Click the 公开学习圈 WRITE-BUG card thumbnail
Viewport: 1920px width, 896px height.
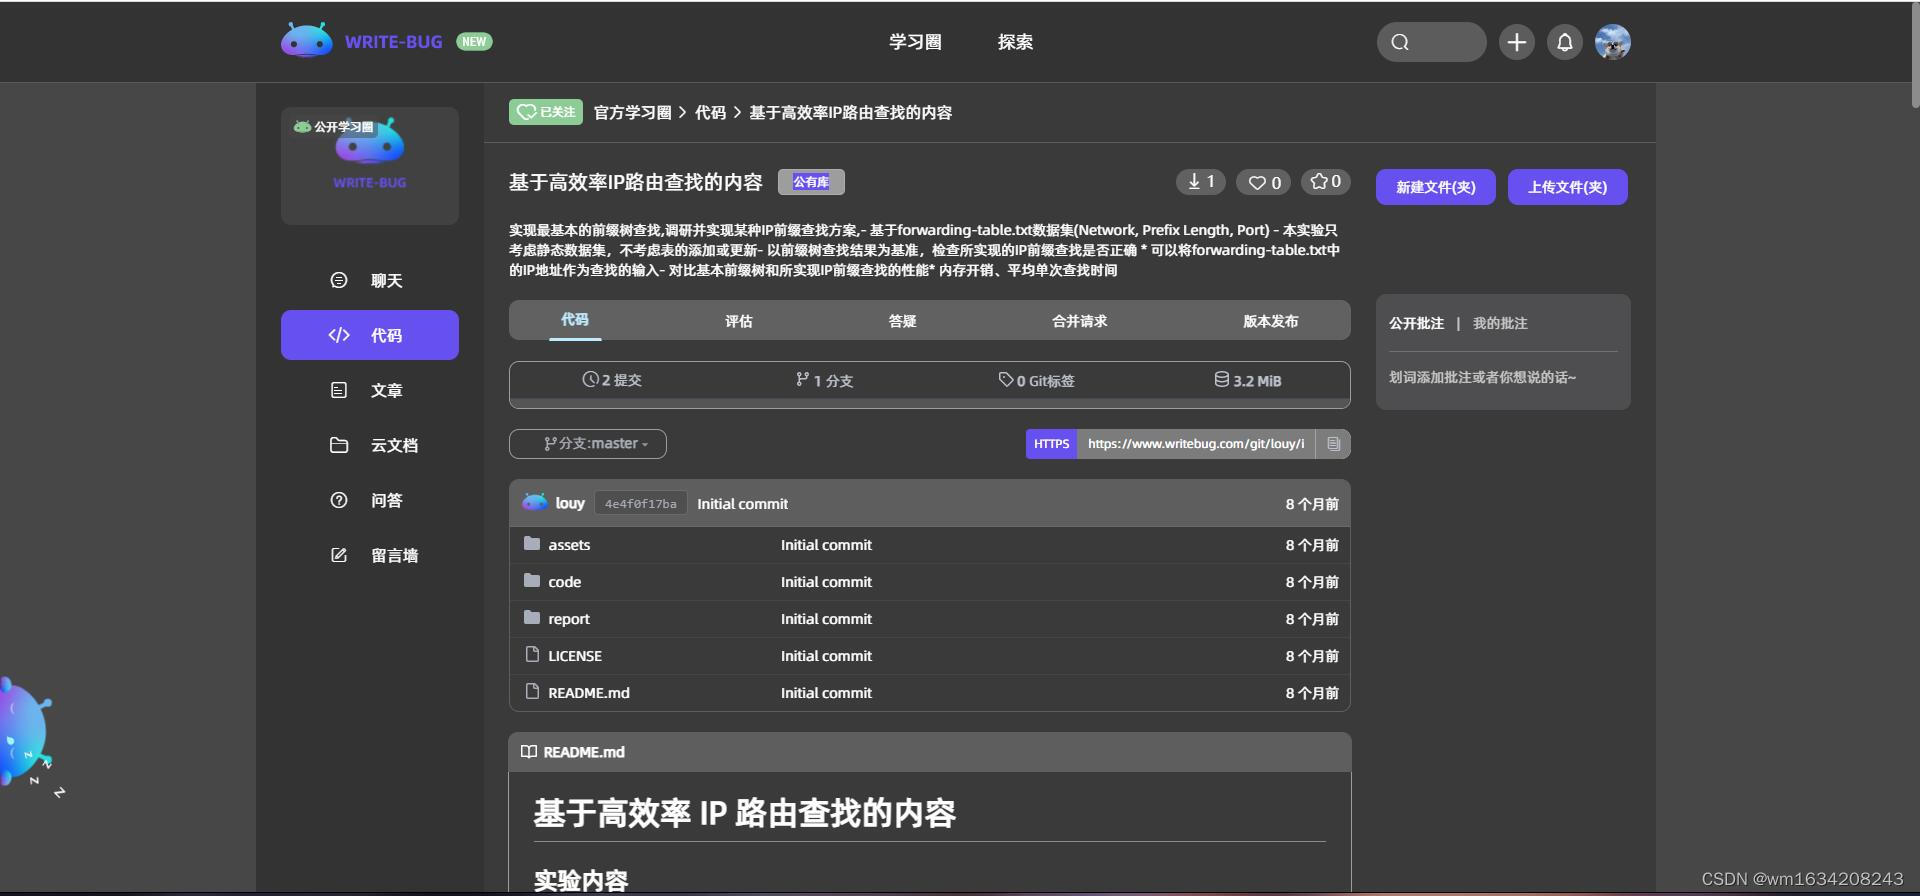pos(370,165)
